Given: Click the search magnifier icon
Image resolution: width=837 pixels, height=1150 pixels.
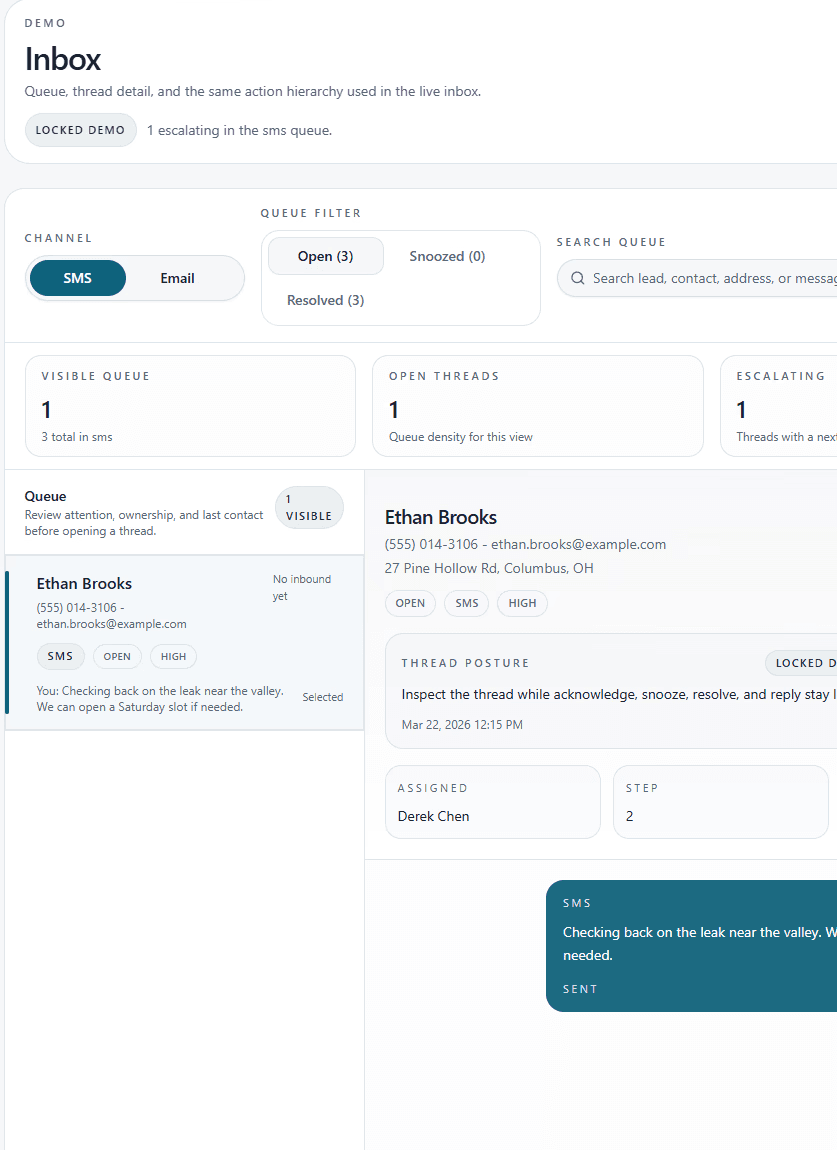Looking at the screenshot, I should click(x=577, y=278).
